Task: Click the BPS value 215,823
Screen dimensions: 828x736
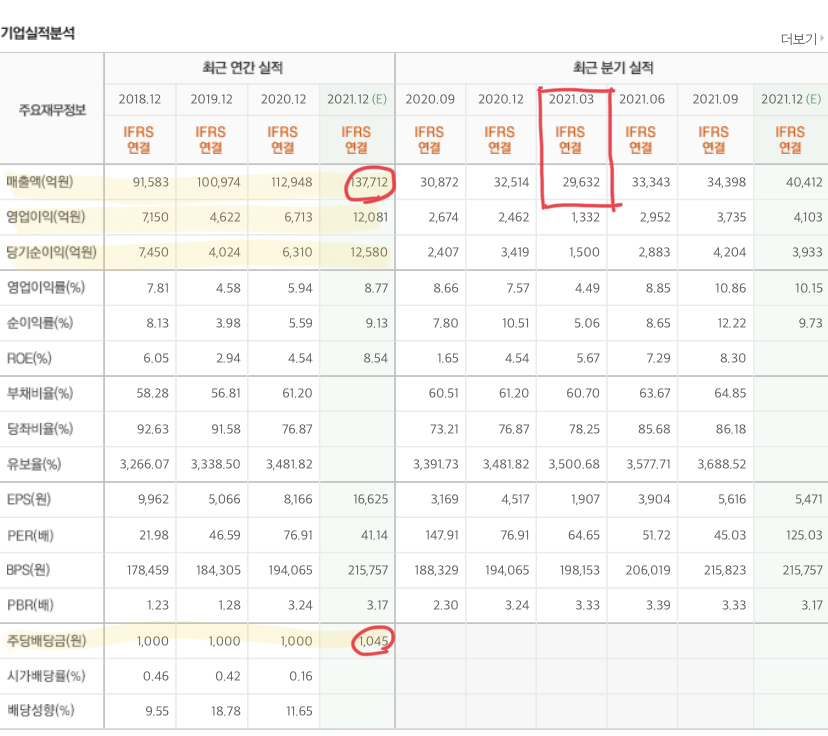Action: pyautogui.click(x=725, y=570)
